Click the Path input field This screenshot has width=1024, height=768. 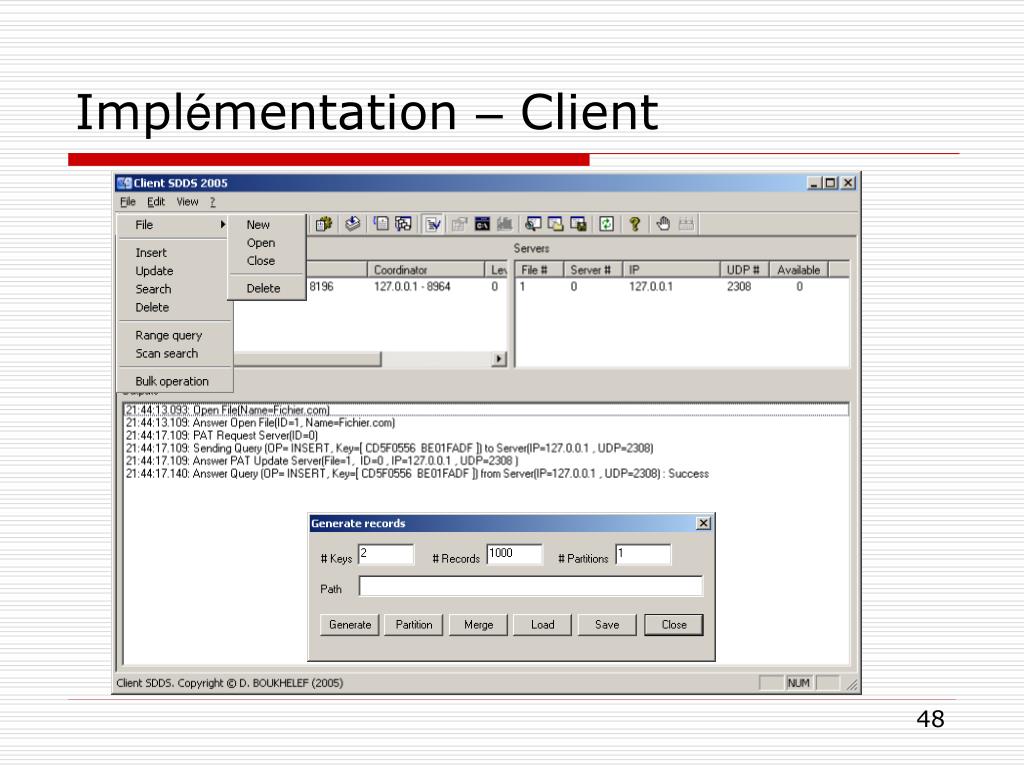531,586
